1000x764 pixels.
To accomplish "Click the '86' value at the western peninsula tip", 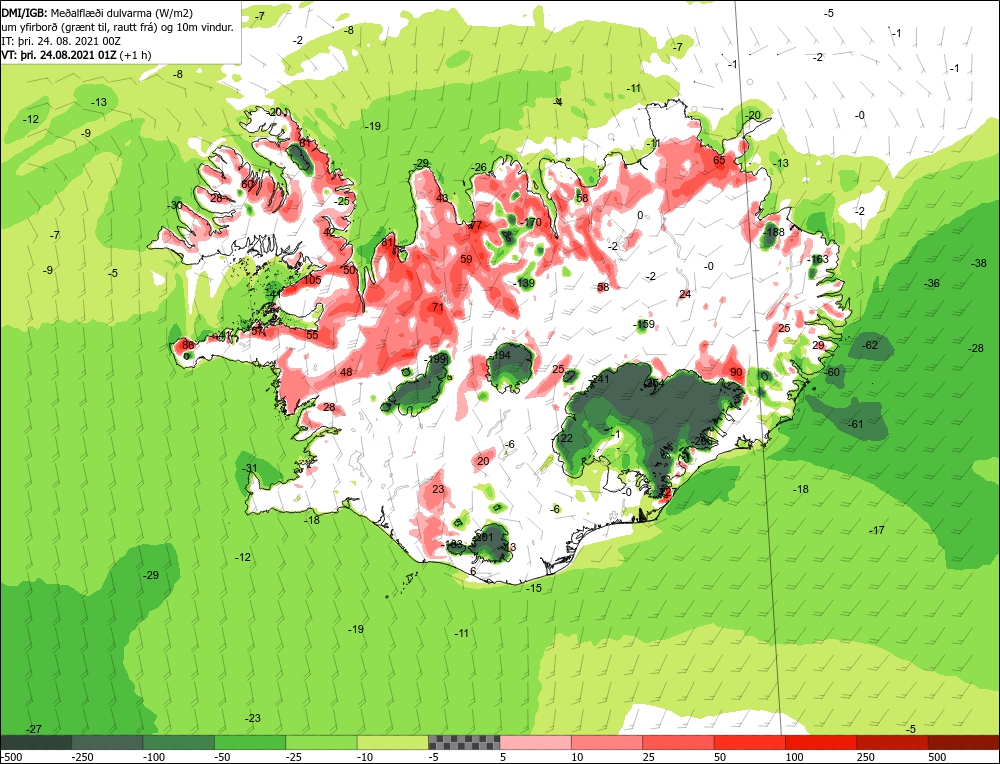I will pos(188,345).
